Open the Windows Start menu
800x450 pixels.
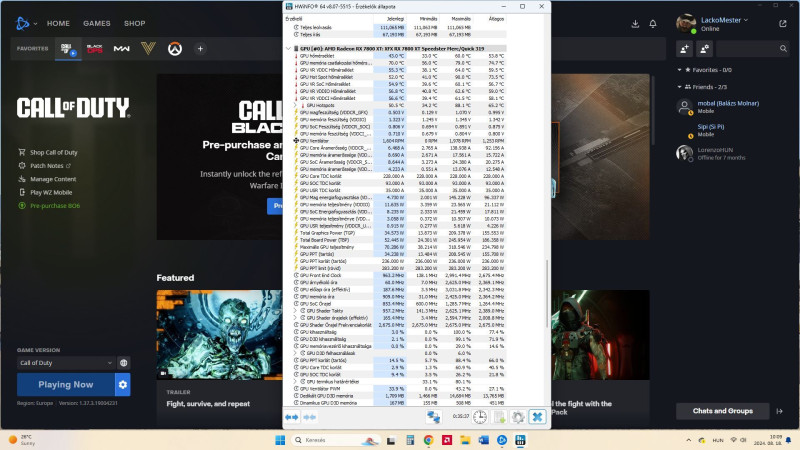click(280, 440)
